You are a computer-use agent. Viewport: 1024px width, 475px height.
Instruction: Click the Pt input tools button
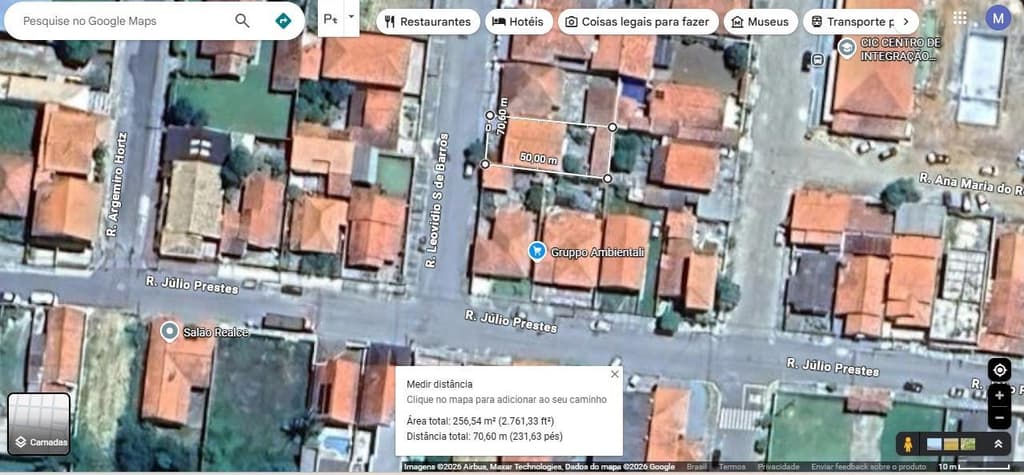pos(331,18)
